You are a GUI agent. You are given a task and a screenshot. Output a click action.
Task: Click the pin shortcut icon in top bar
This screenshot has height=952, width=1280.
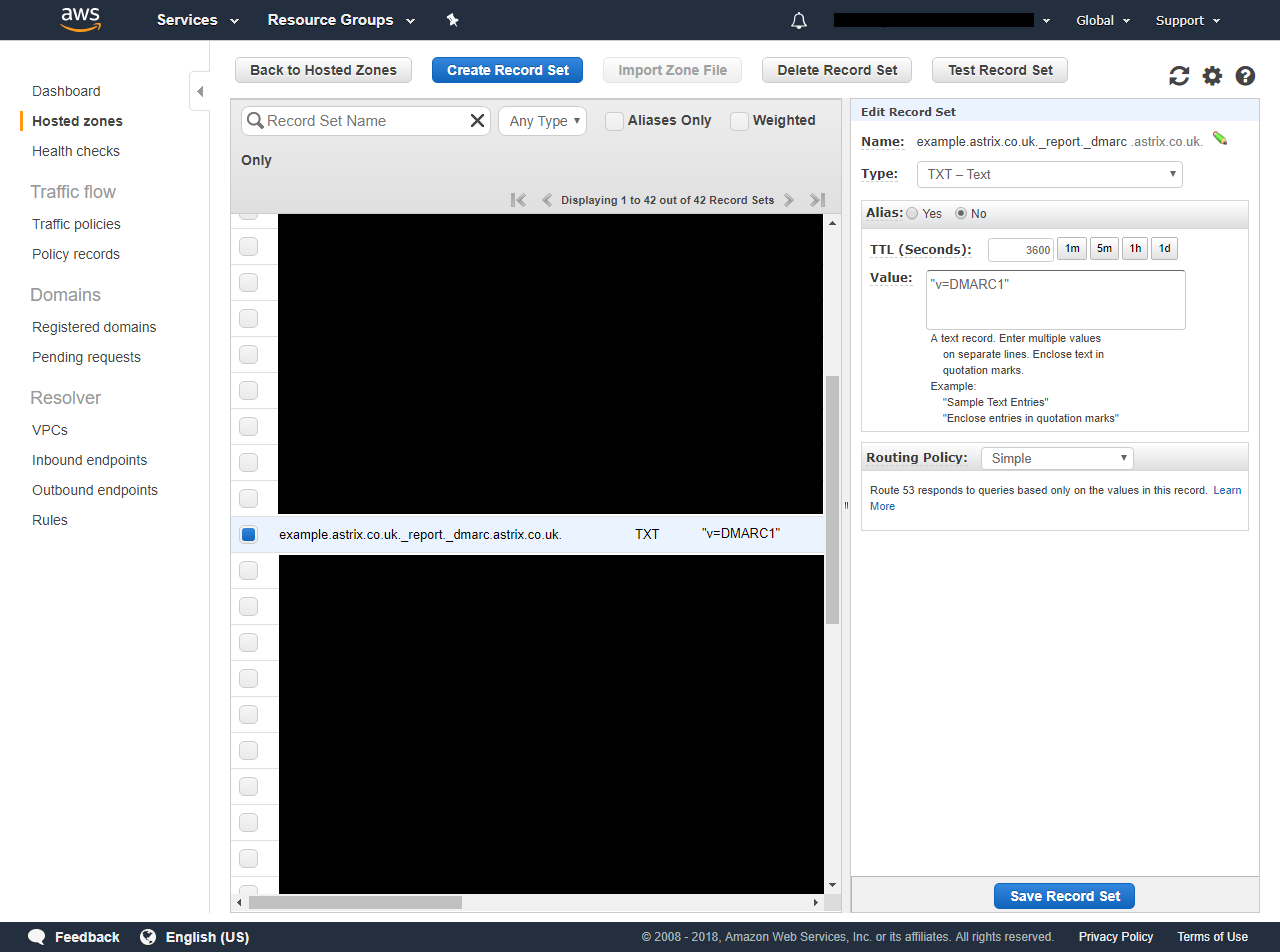pyautogui.click(x=452, y=20)
